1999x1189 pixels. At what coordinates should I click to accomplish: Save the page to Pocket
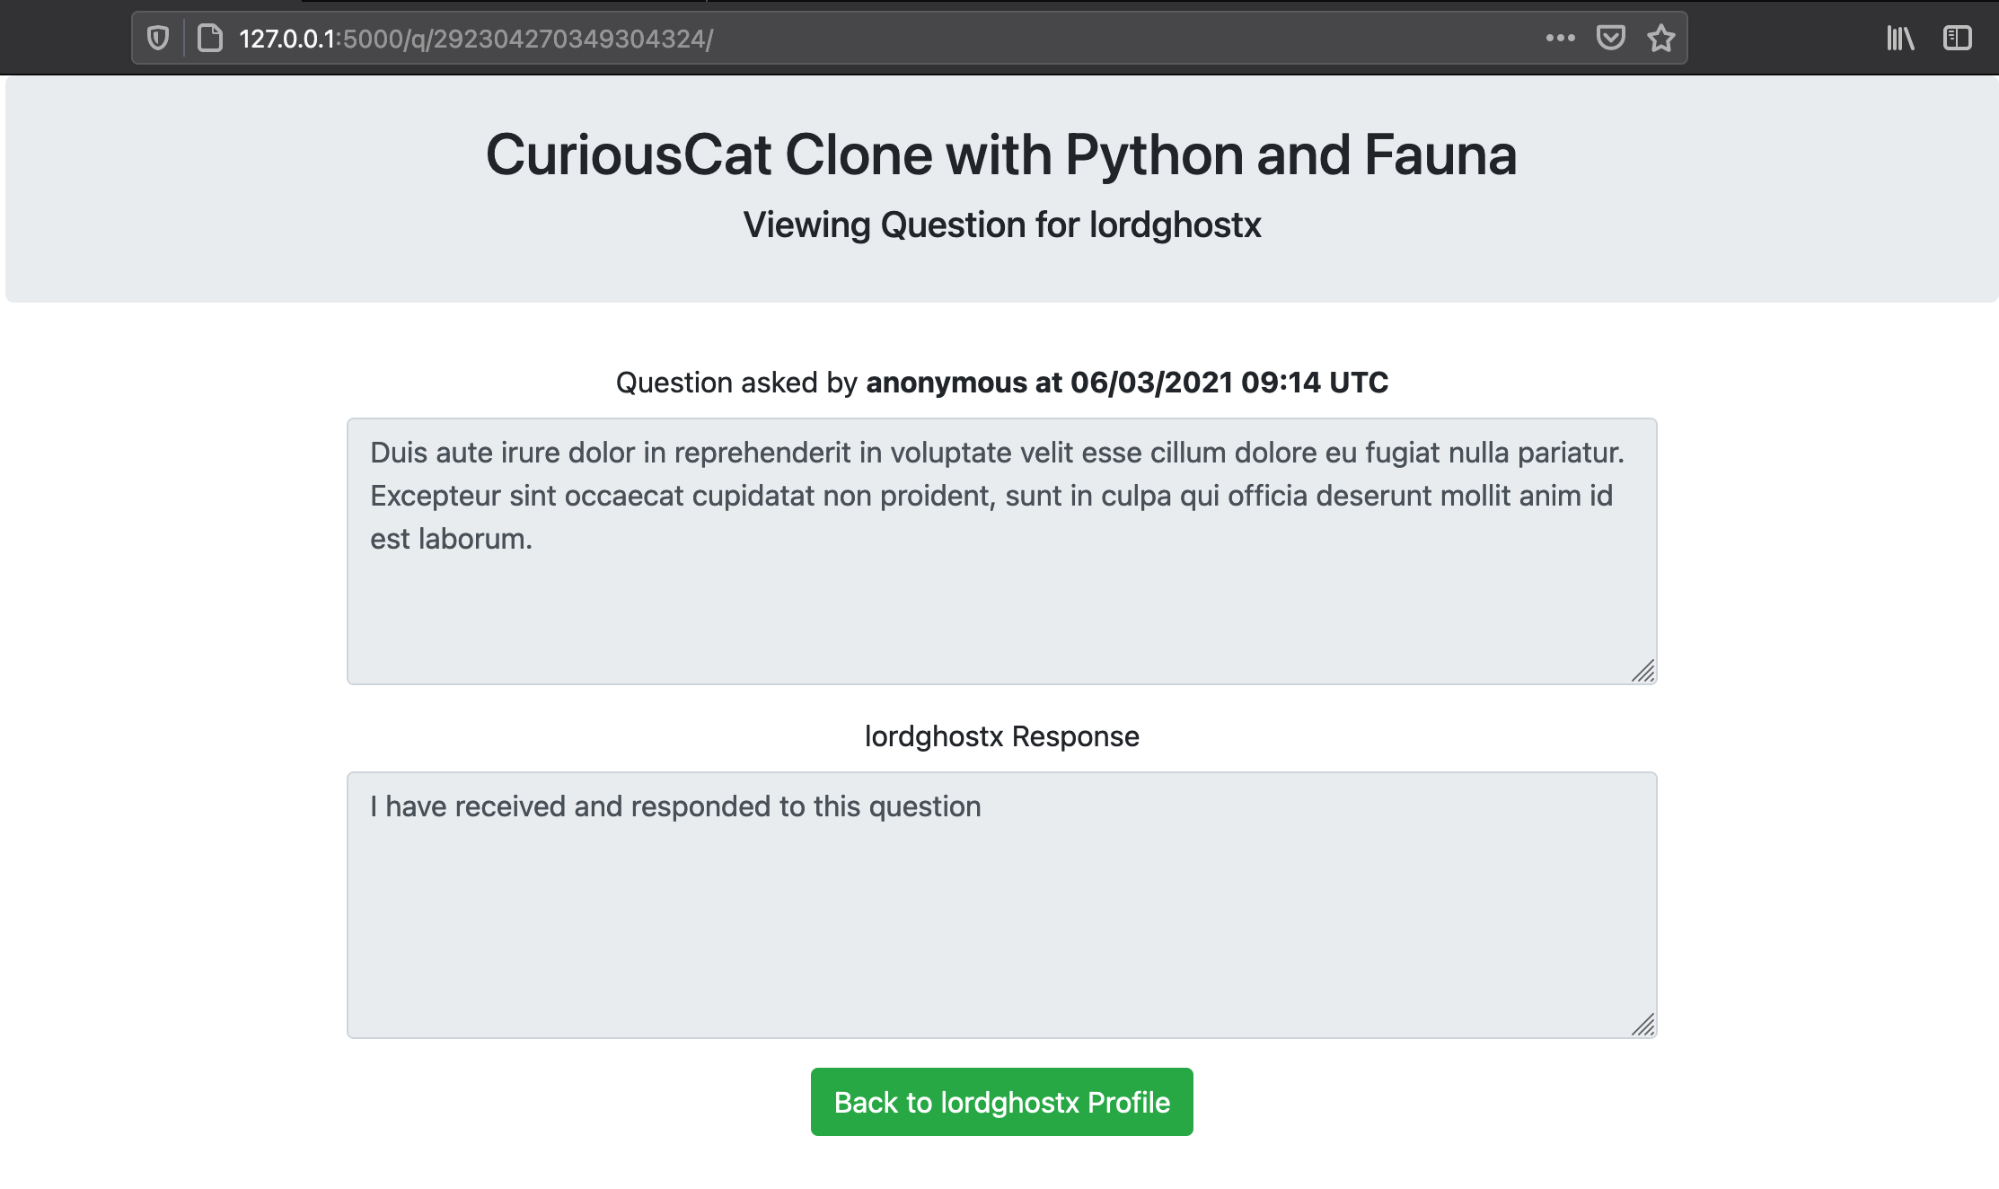pos(1610,38)
